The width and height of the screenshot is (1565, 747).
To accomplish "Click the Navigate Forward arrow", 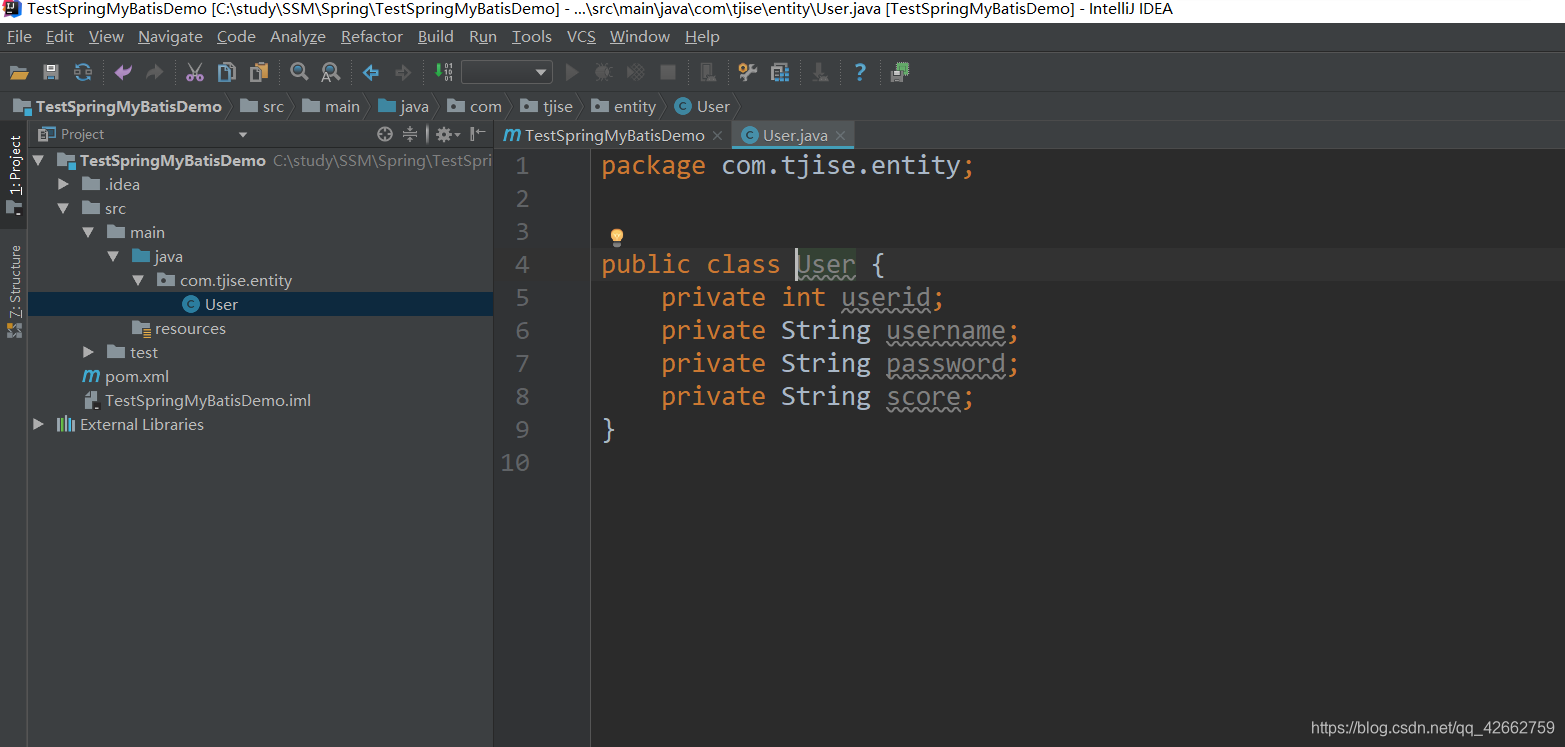I will [403, 72].
